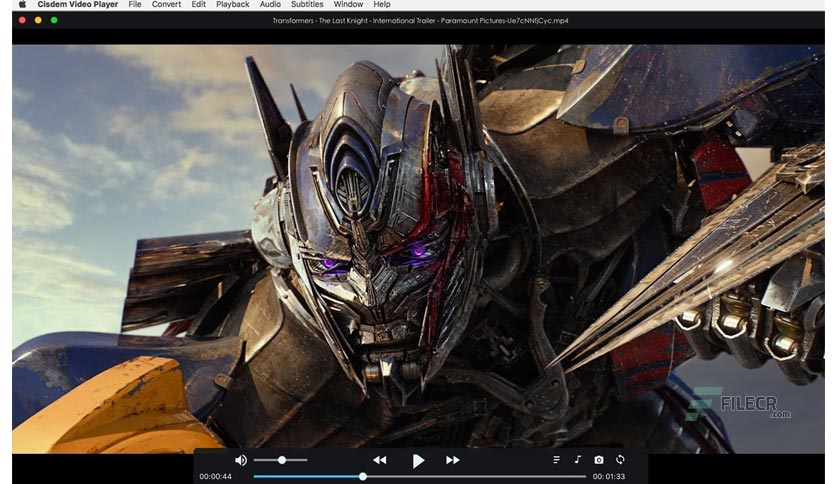Click the playback progress slider knob
Screen dimensions: 836x484
click(363, 477)
